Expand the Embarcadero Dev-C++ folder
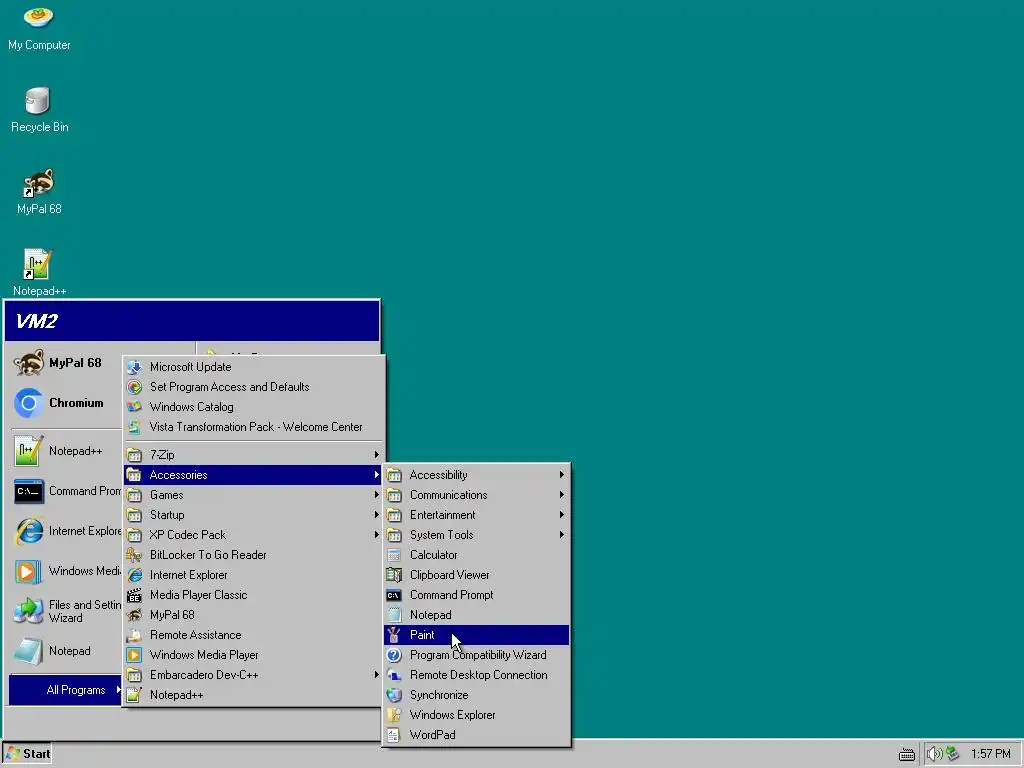1024x768 pixels. tap(253, 675)
